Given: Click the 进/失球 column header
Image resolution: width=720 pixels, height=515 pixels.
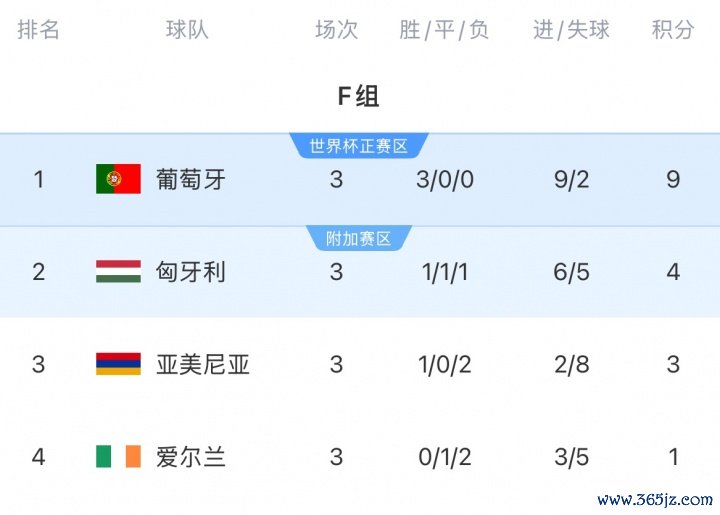Looking at the screenshot, I should [x=571, y=30].
